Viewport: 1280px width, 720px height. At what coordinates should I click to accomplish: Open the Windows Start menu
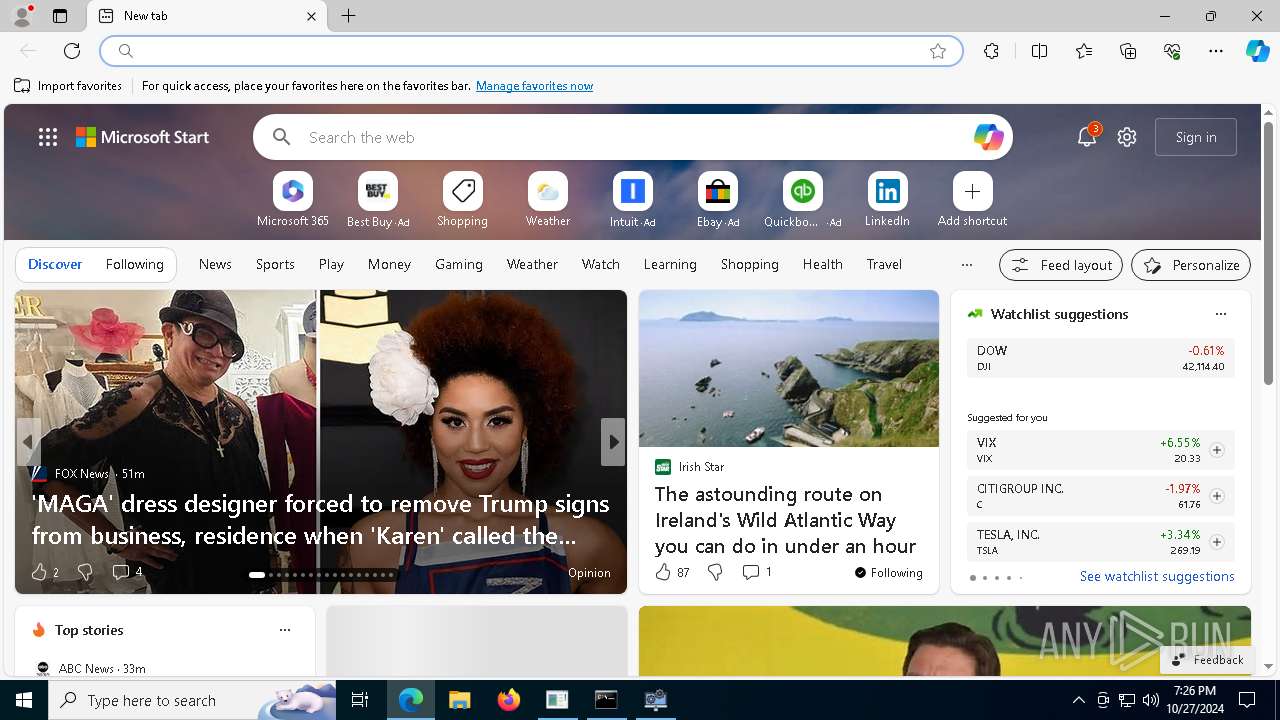point(24,700)
